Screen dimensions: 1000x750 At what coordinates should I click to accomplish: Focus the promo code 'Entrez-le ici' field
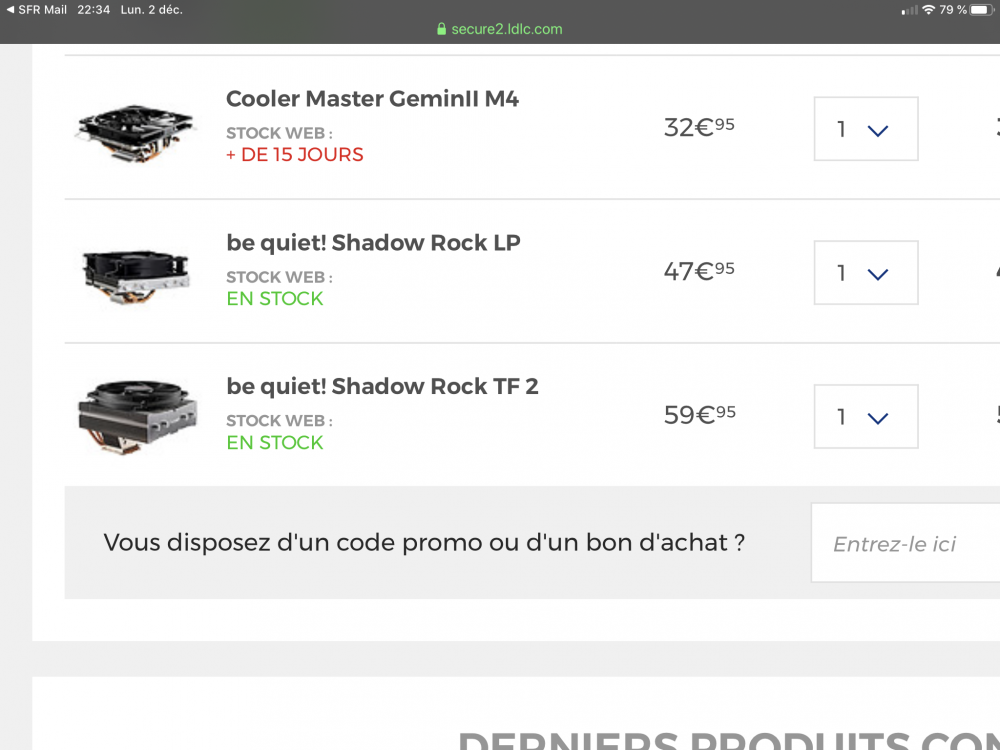905,544
